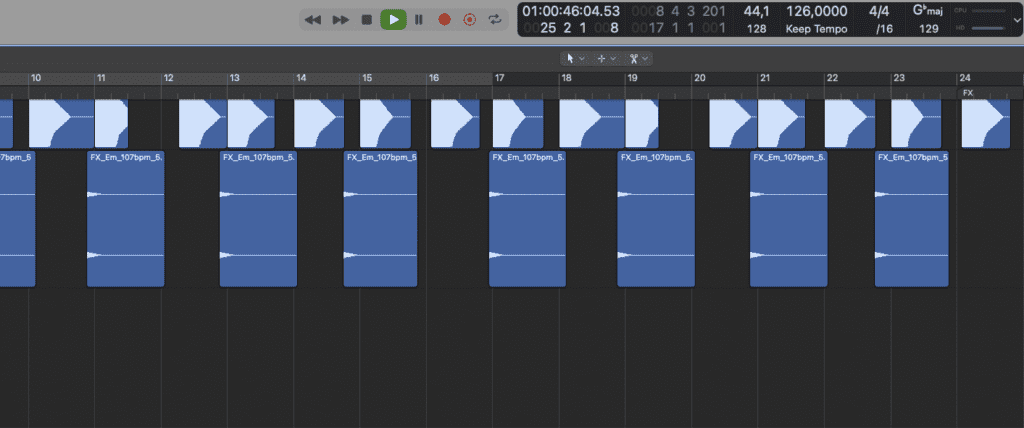1024x428 pixels.
Task: Click the locator value 17 1 1 1
Action: click(677, 29)
